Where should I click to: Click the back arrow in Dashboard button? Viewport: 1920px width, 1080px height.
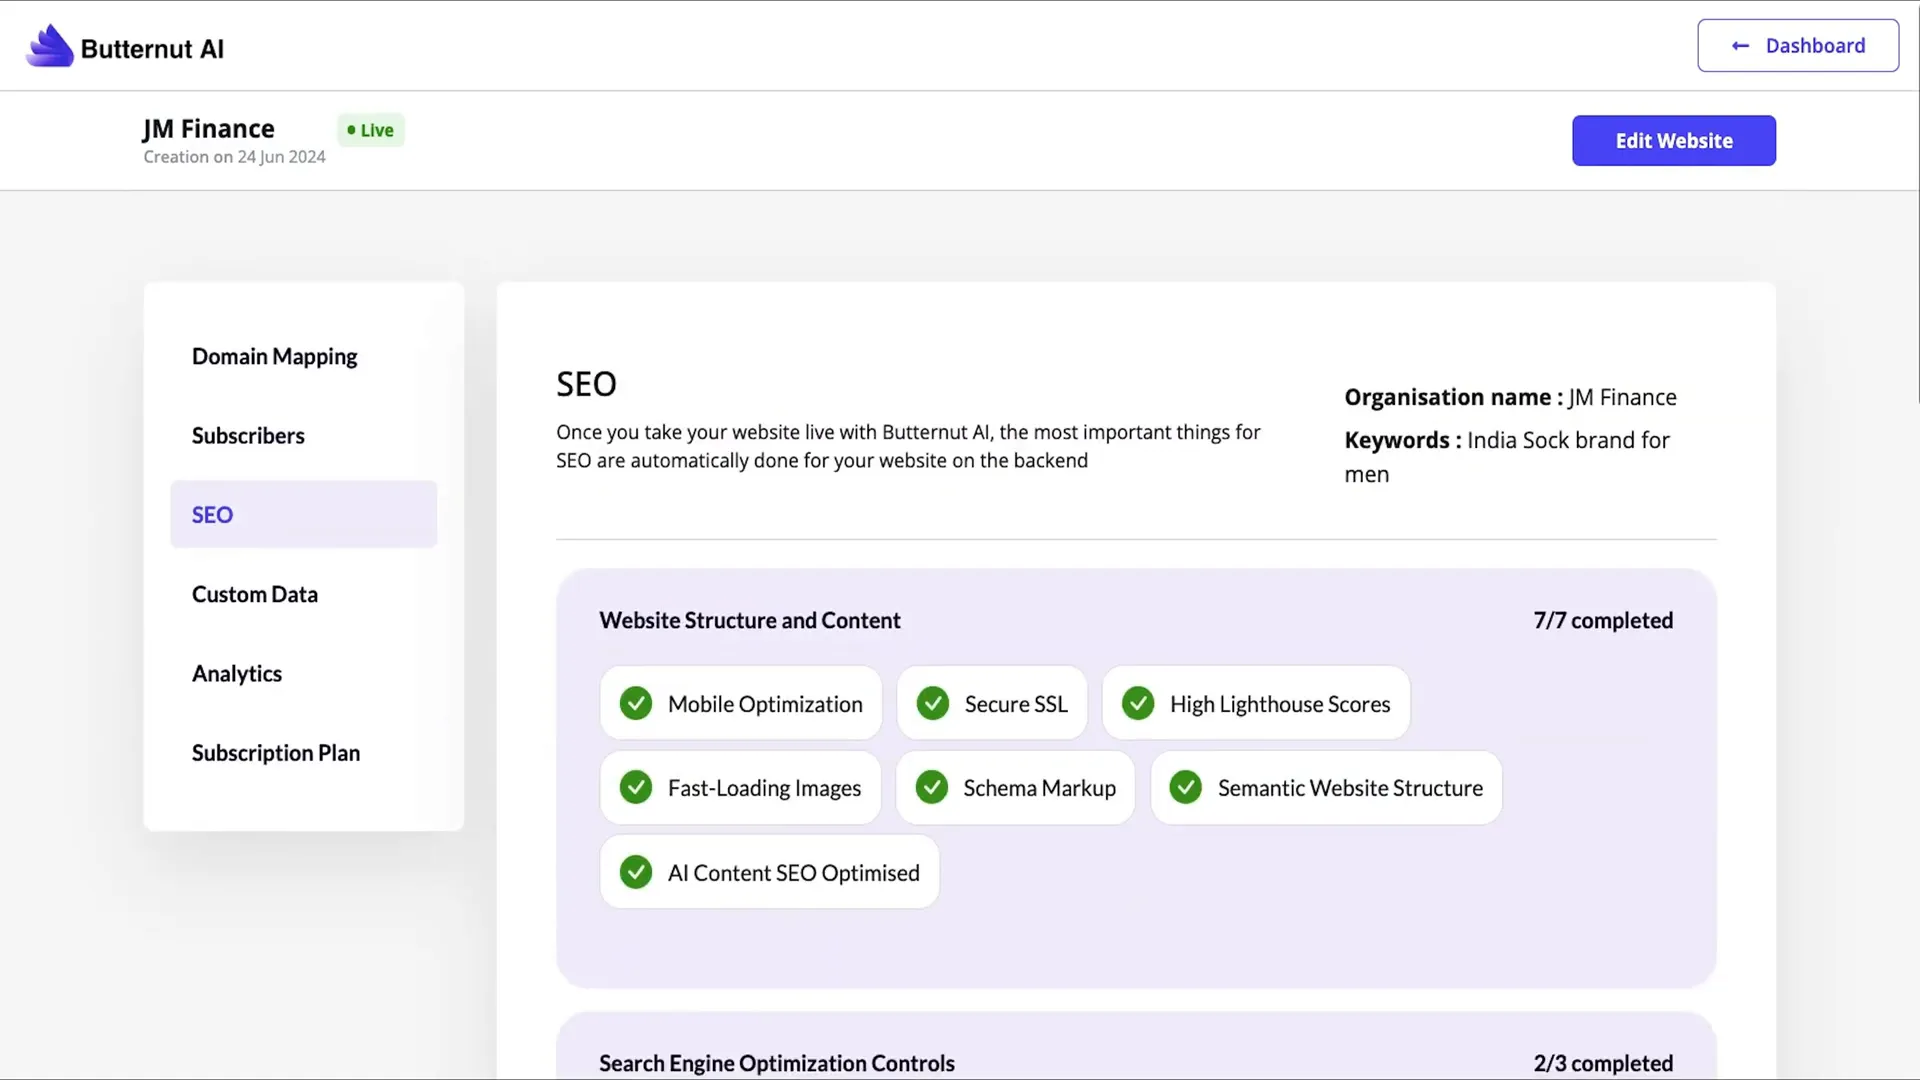pos(1740,46)
